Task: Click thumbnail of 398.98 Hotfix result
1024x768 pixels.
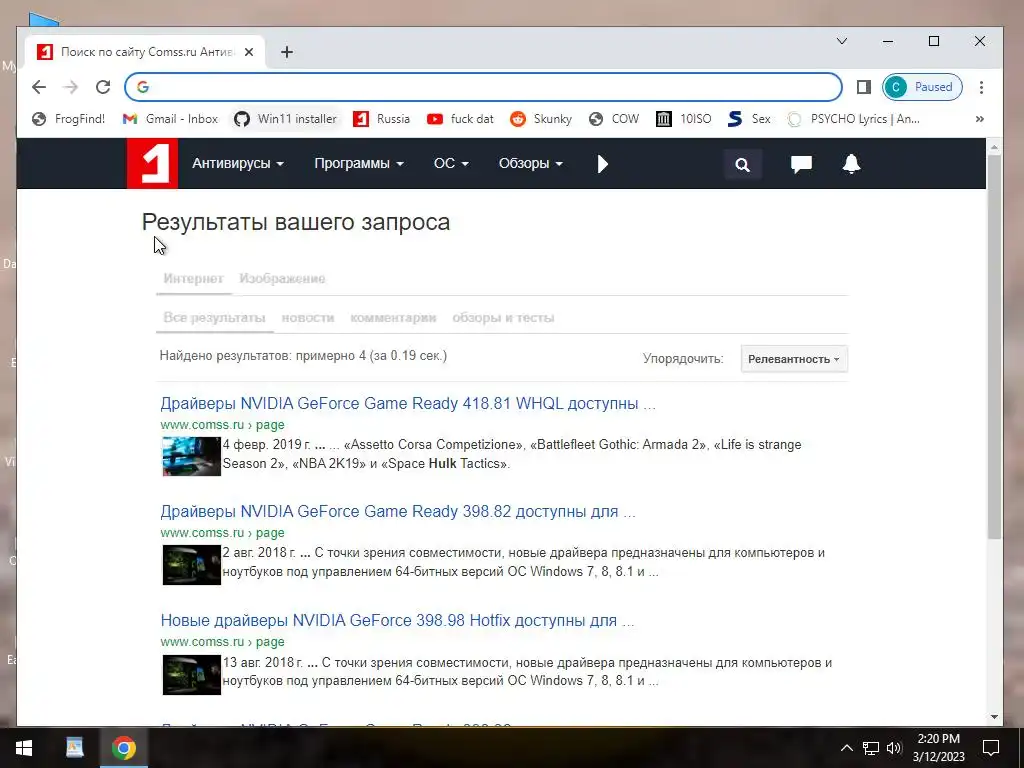Action: coord(191,675)
